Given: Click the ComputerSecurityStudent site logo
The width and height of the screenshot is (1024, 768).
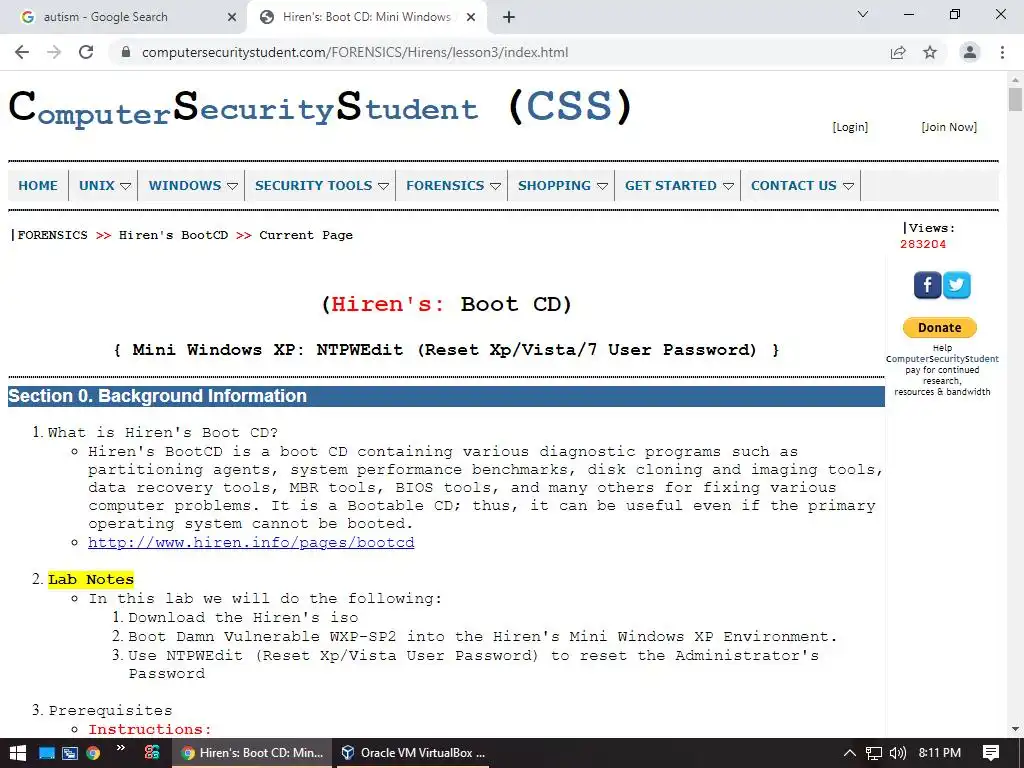Looking at the screenshot, I should (320, 108).
